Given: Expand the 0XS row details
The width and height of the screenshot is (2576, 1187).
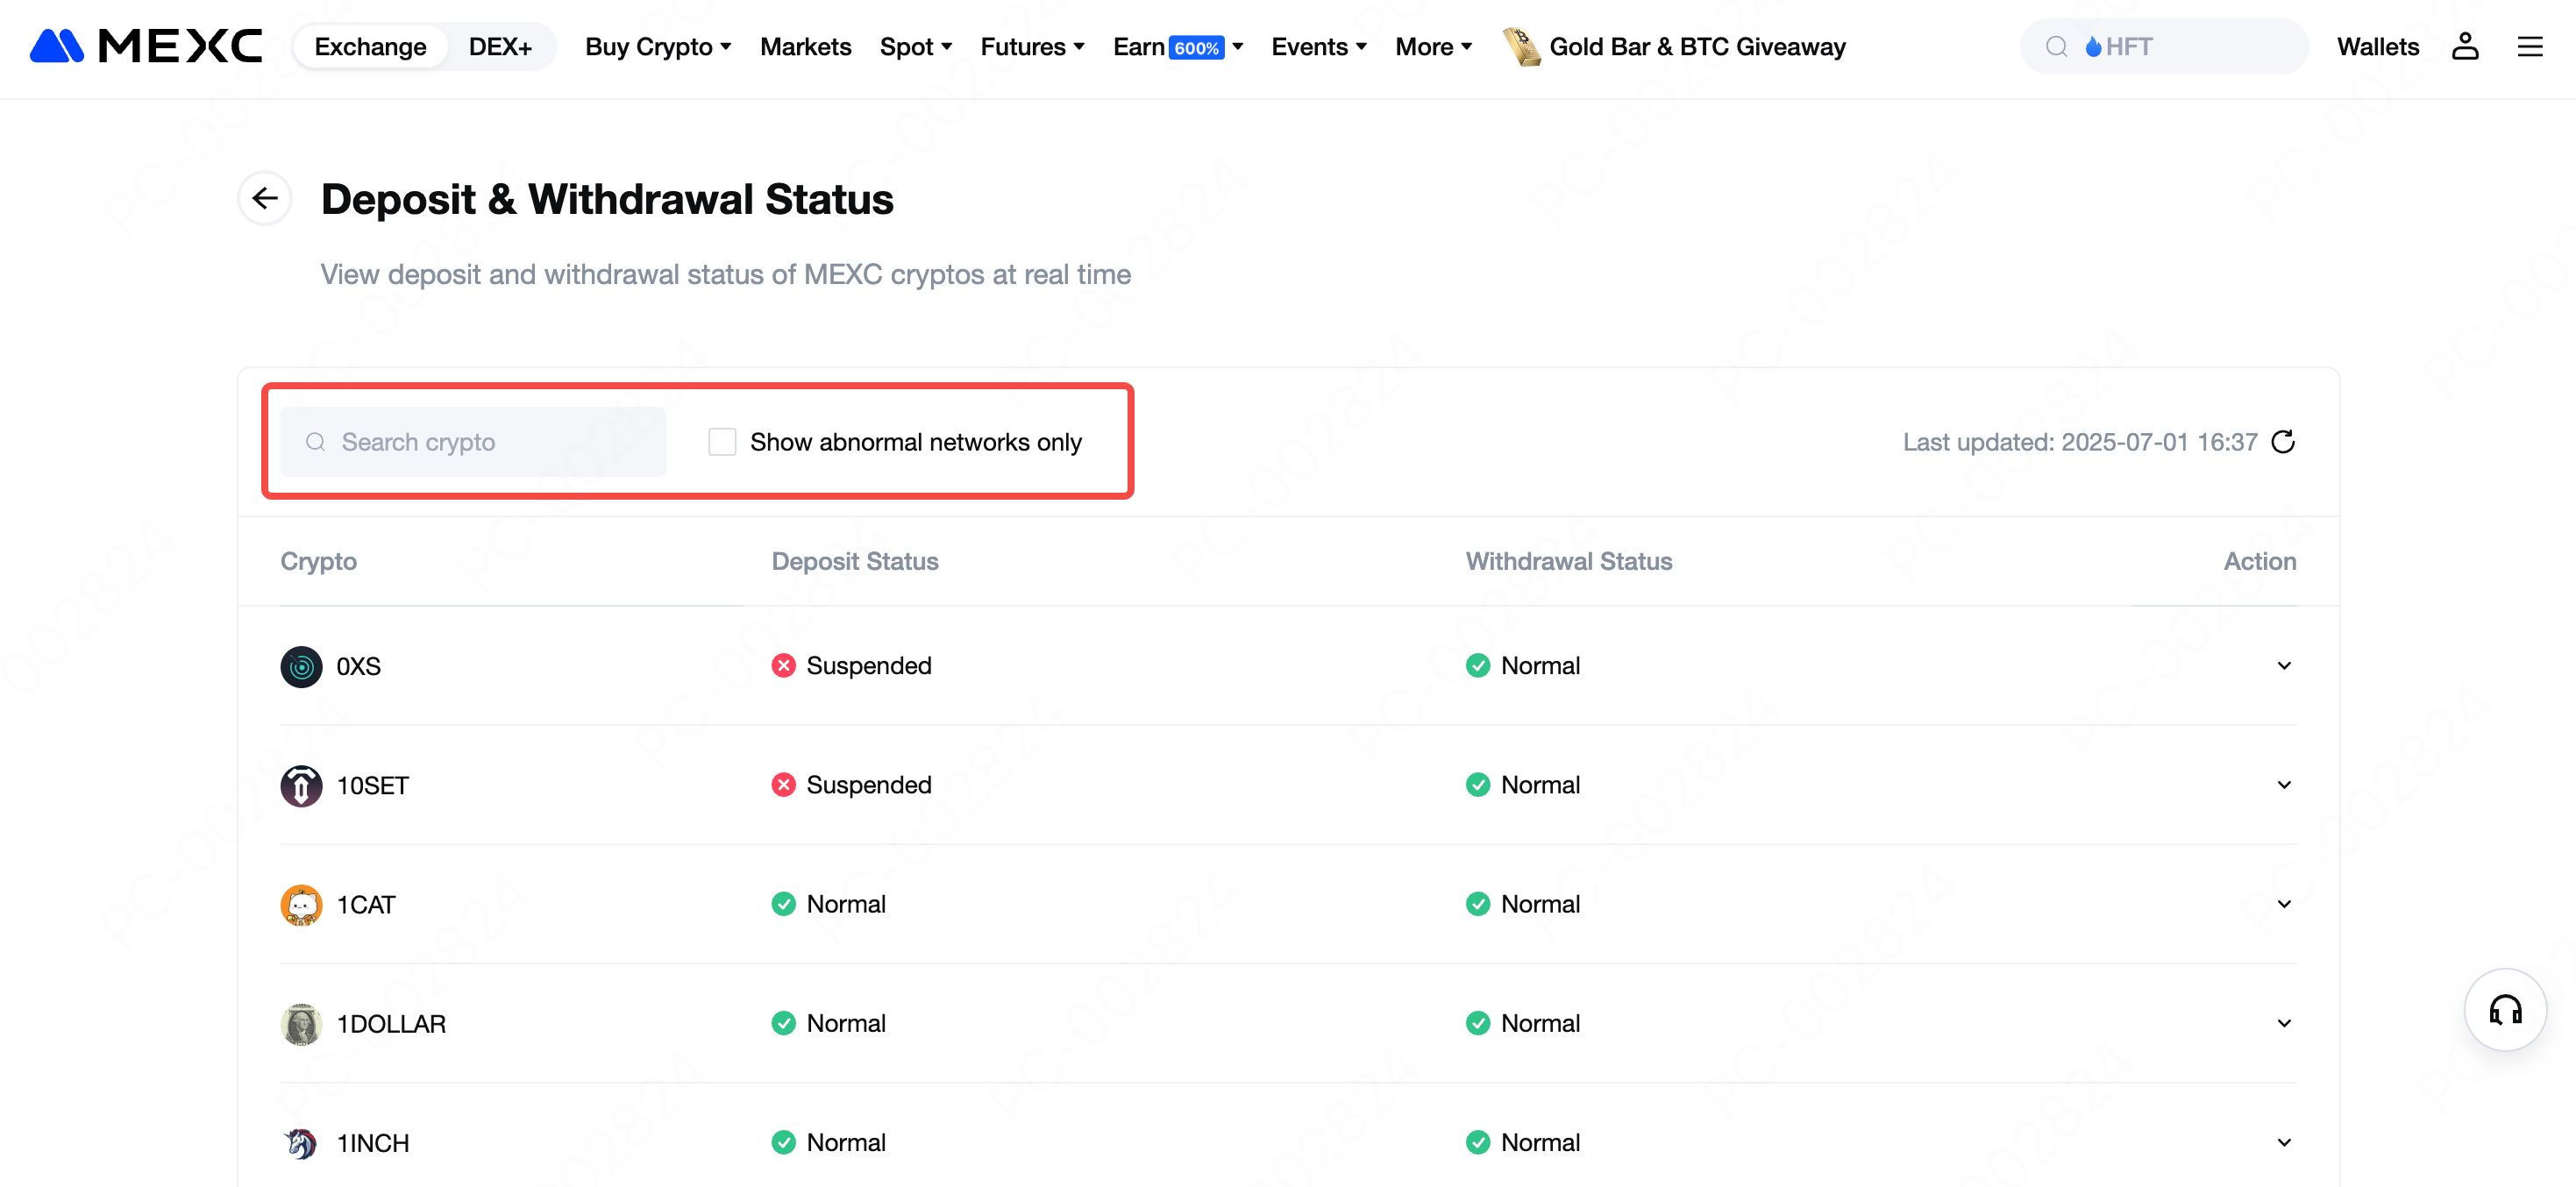Looking at the screenshot, I should [x=2284, y=666].
